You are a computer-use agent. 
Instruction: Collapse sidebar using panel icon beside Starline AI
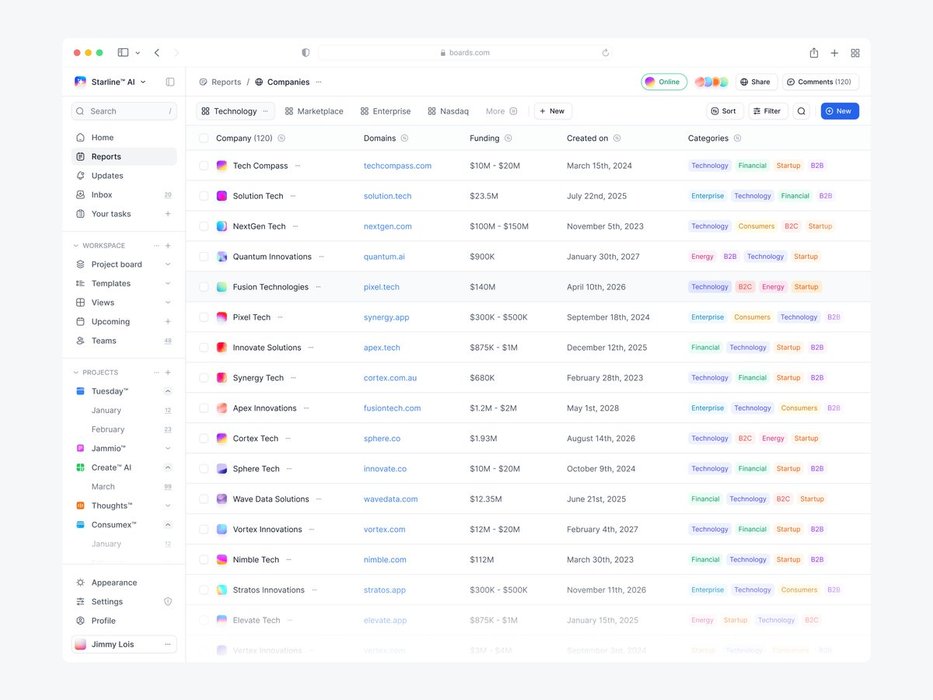[x=170, y=82]
